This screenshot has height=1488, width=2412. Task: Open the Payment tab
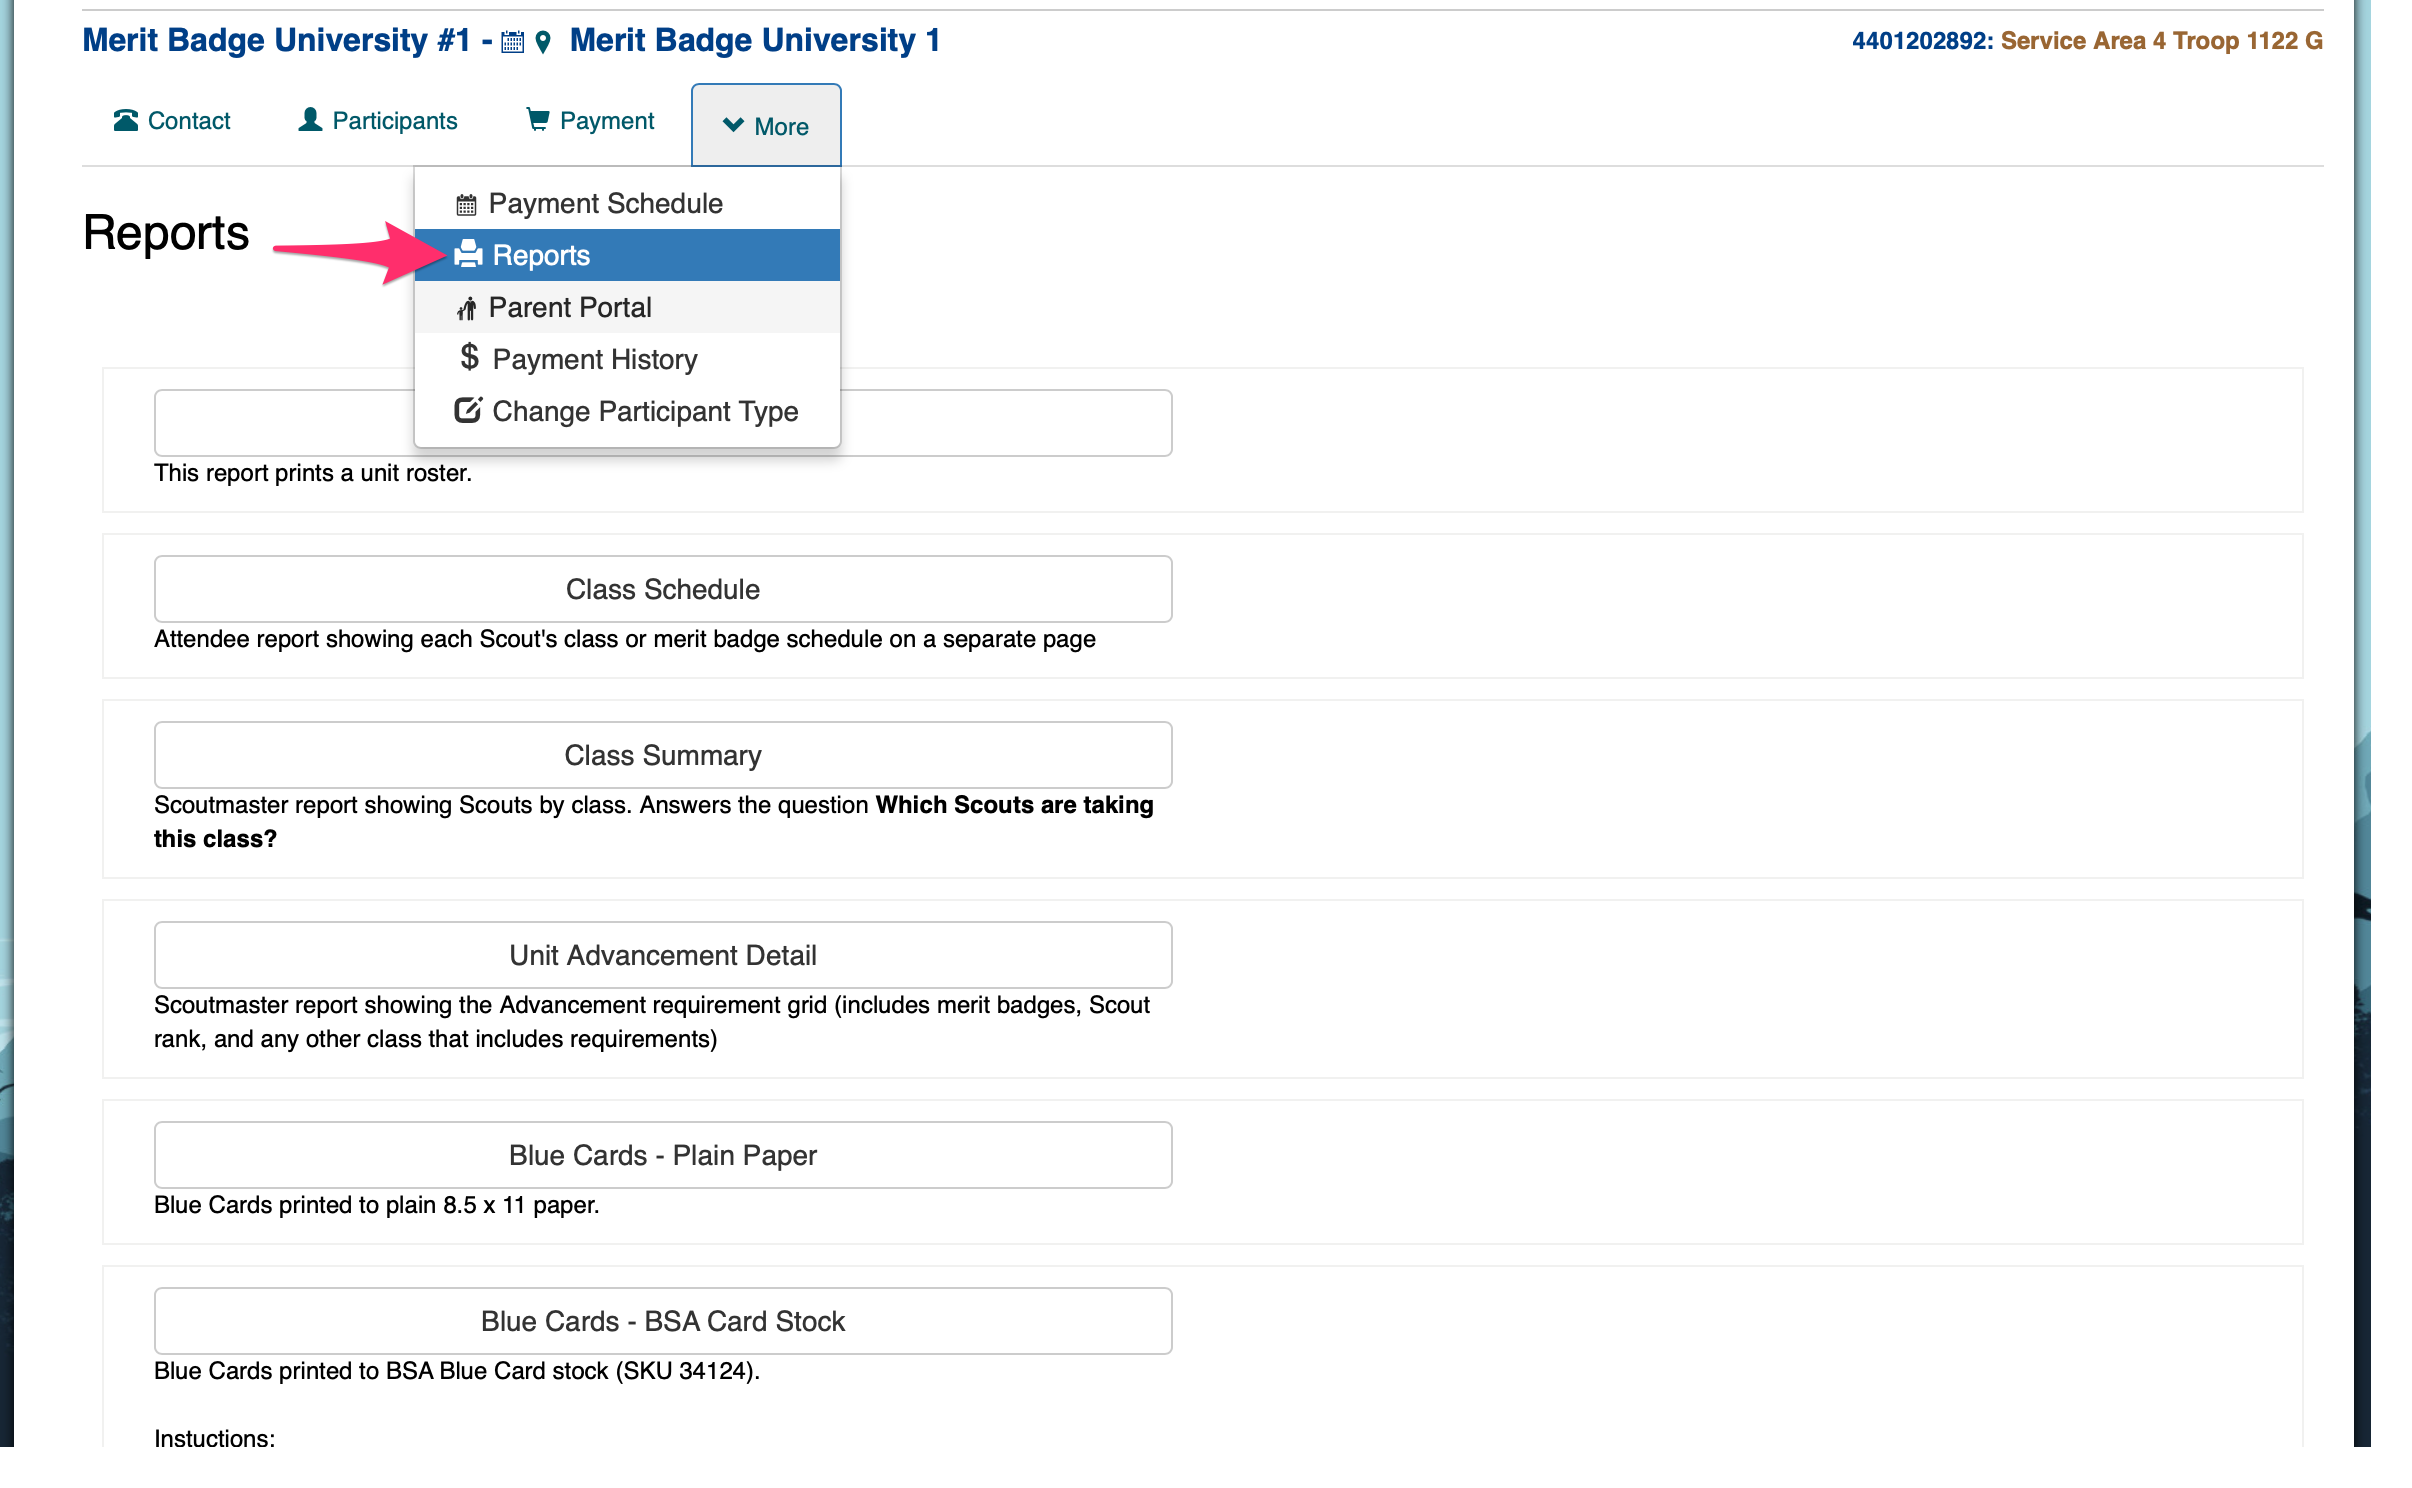point(590,121)
